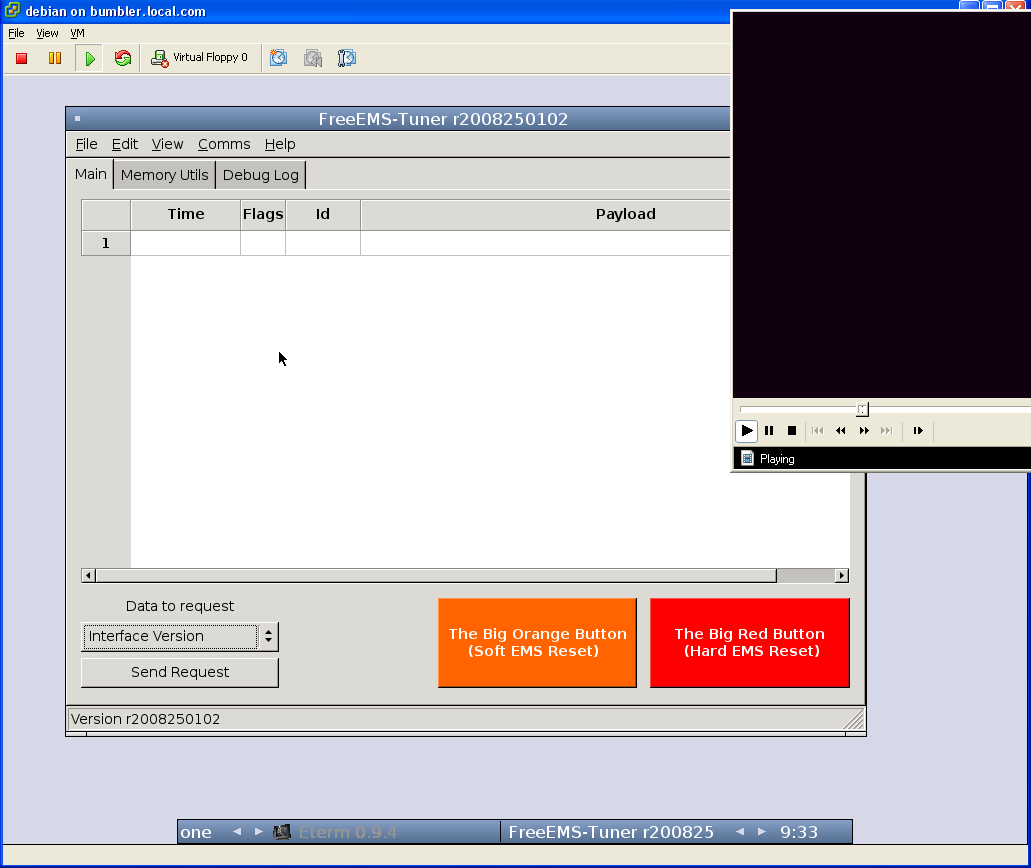Click the FreeEMS window resize grip

pyautogui.click(x=853, y=719)
